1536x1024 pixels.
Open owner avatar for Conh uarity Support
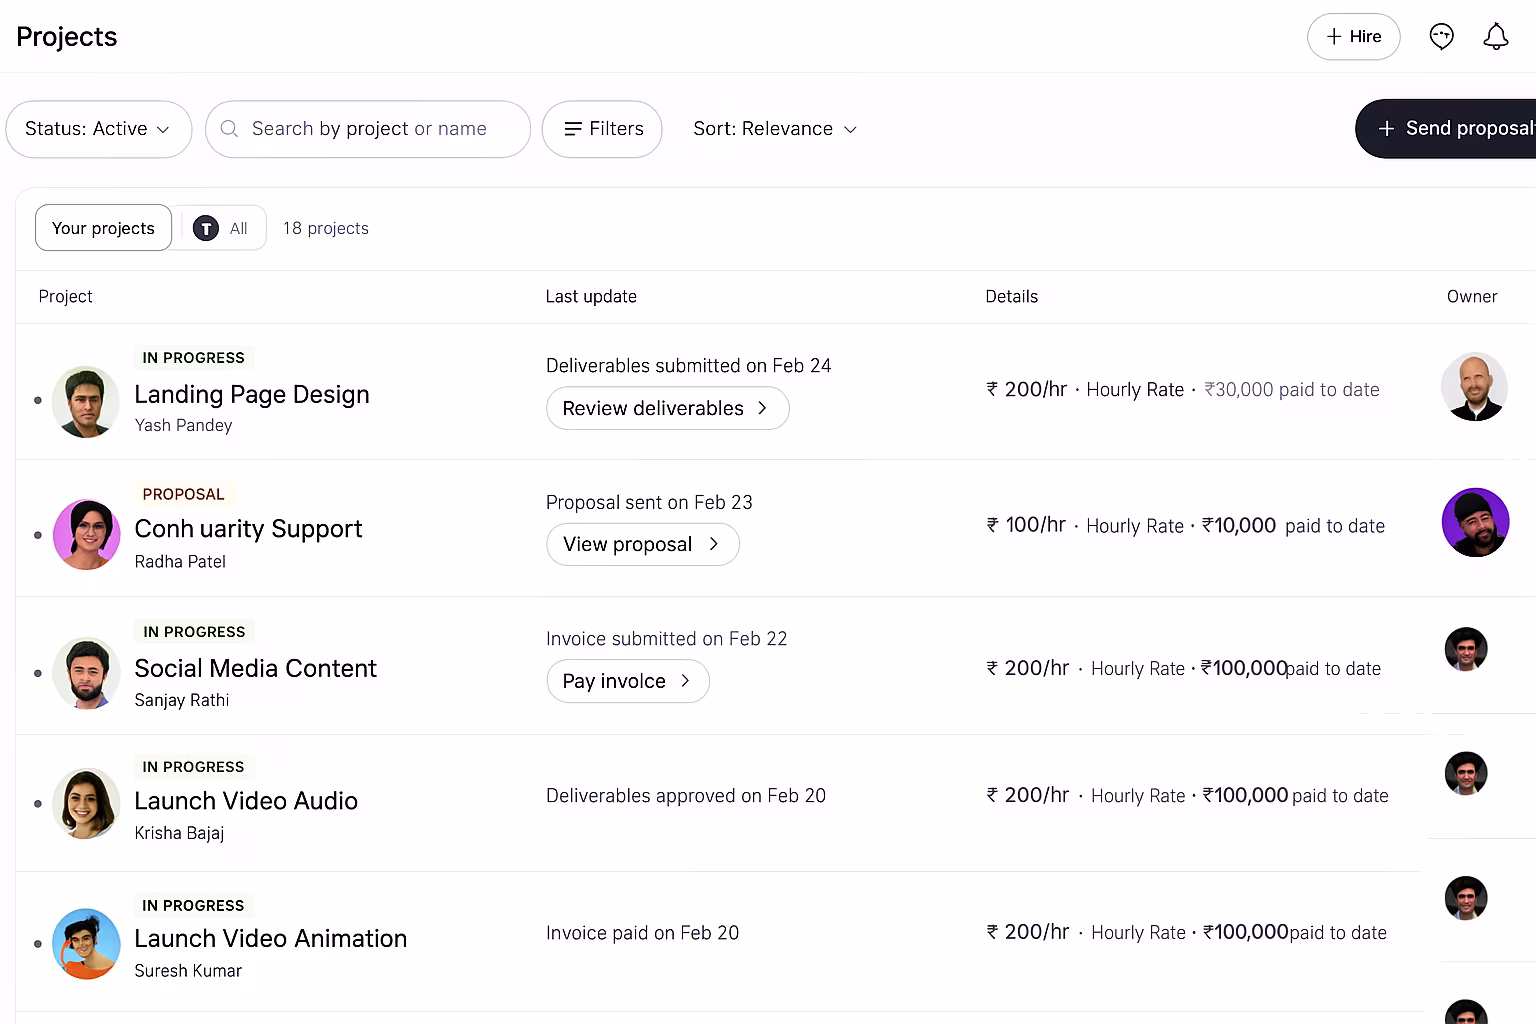point(1475,523)
